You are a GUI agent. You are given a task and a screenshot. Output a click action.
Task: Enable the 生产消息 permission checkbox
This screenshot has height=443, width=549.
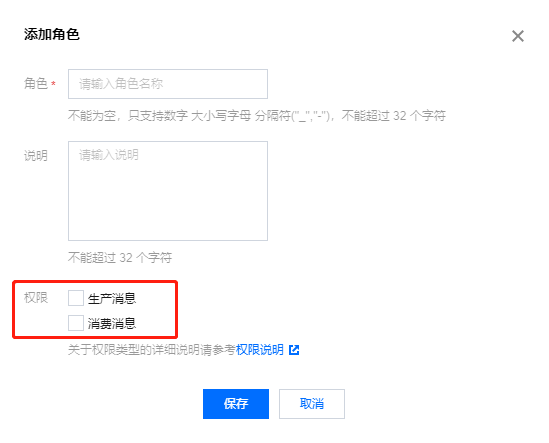coord(76,298)
